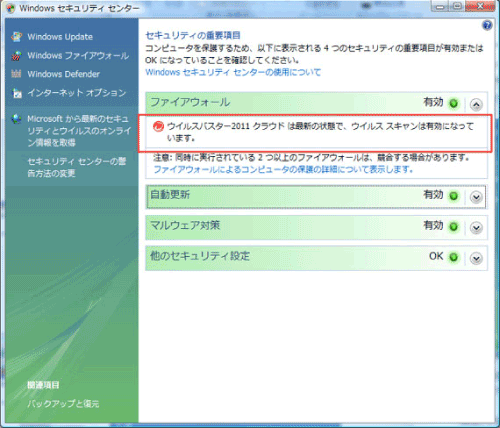Click the green status light for 他のセキュリティ設定
The width and height of the screenshot is (500, 428).
tap(453, 257)
